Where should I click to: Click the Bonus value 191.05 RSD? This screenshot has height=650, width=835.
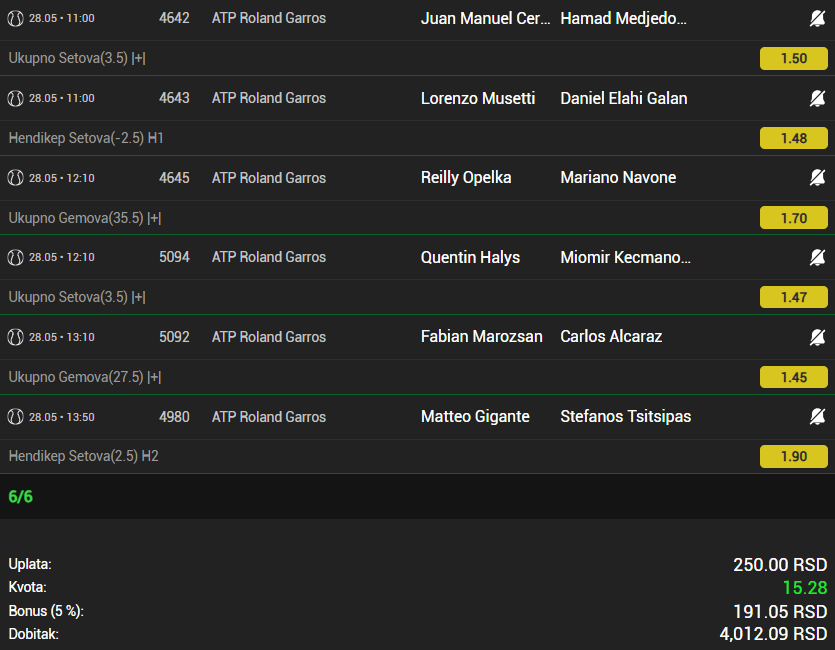tap(780, 612)
